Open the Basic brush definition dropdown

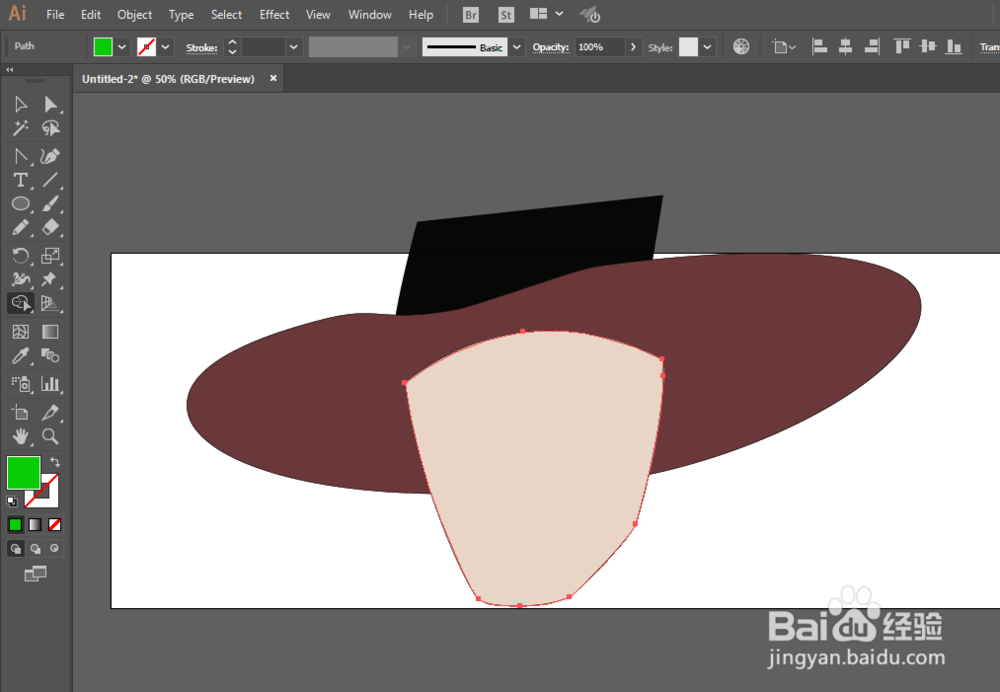click(x=517, y=47)
